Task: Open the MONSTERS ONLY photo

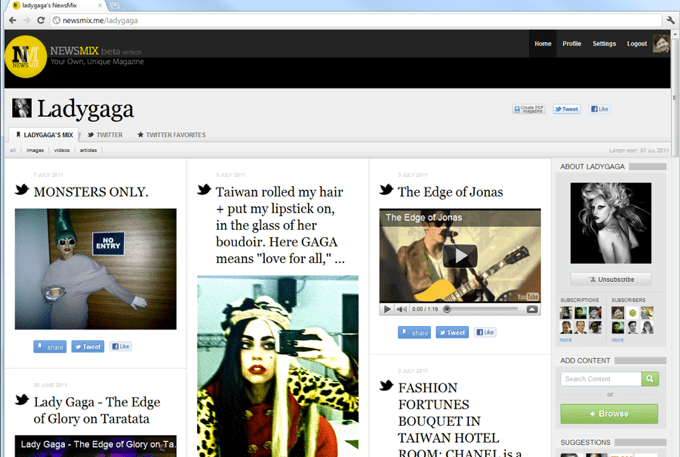Action: tap(95, 269)
